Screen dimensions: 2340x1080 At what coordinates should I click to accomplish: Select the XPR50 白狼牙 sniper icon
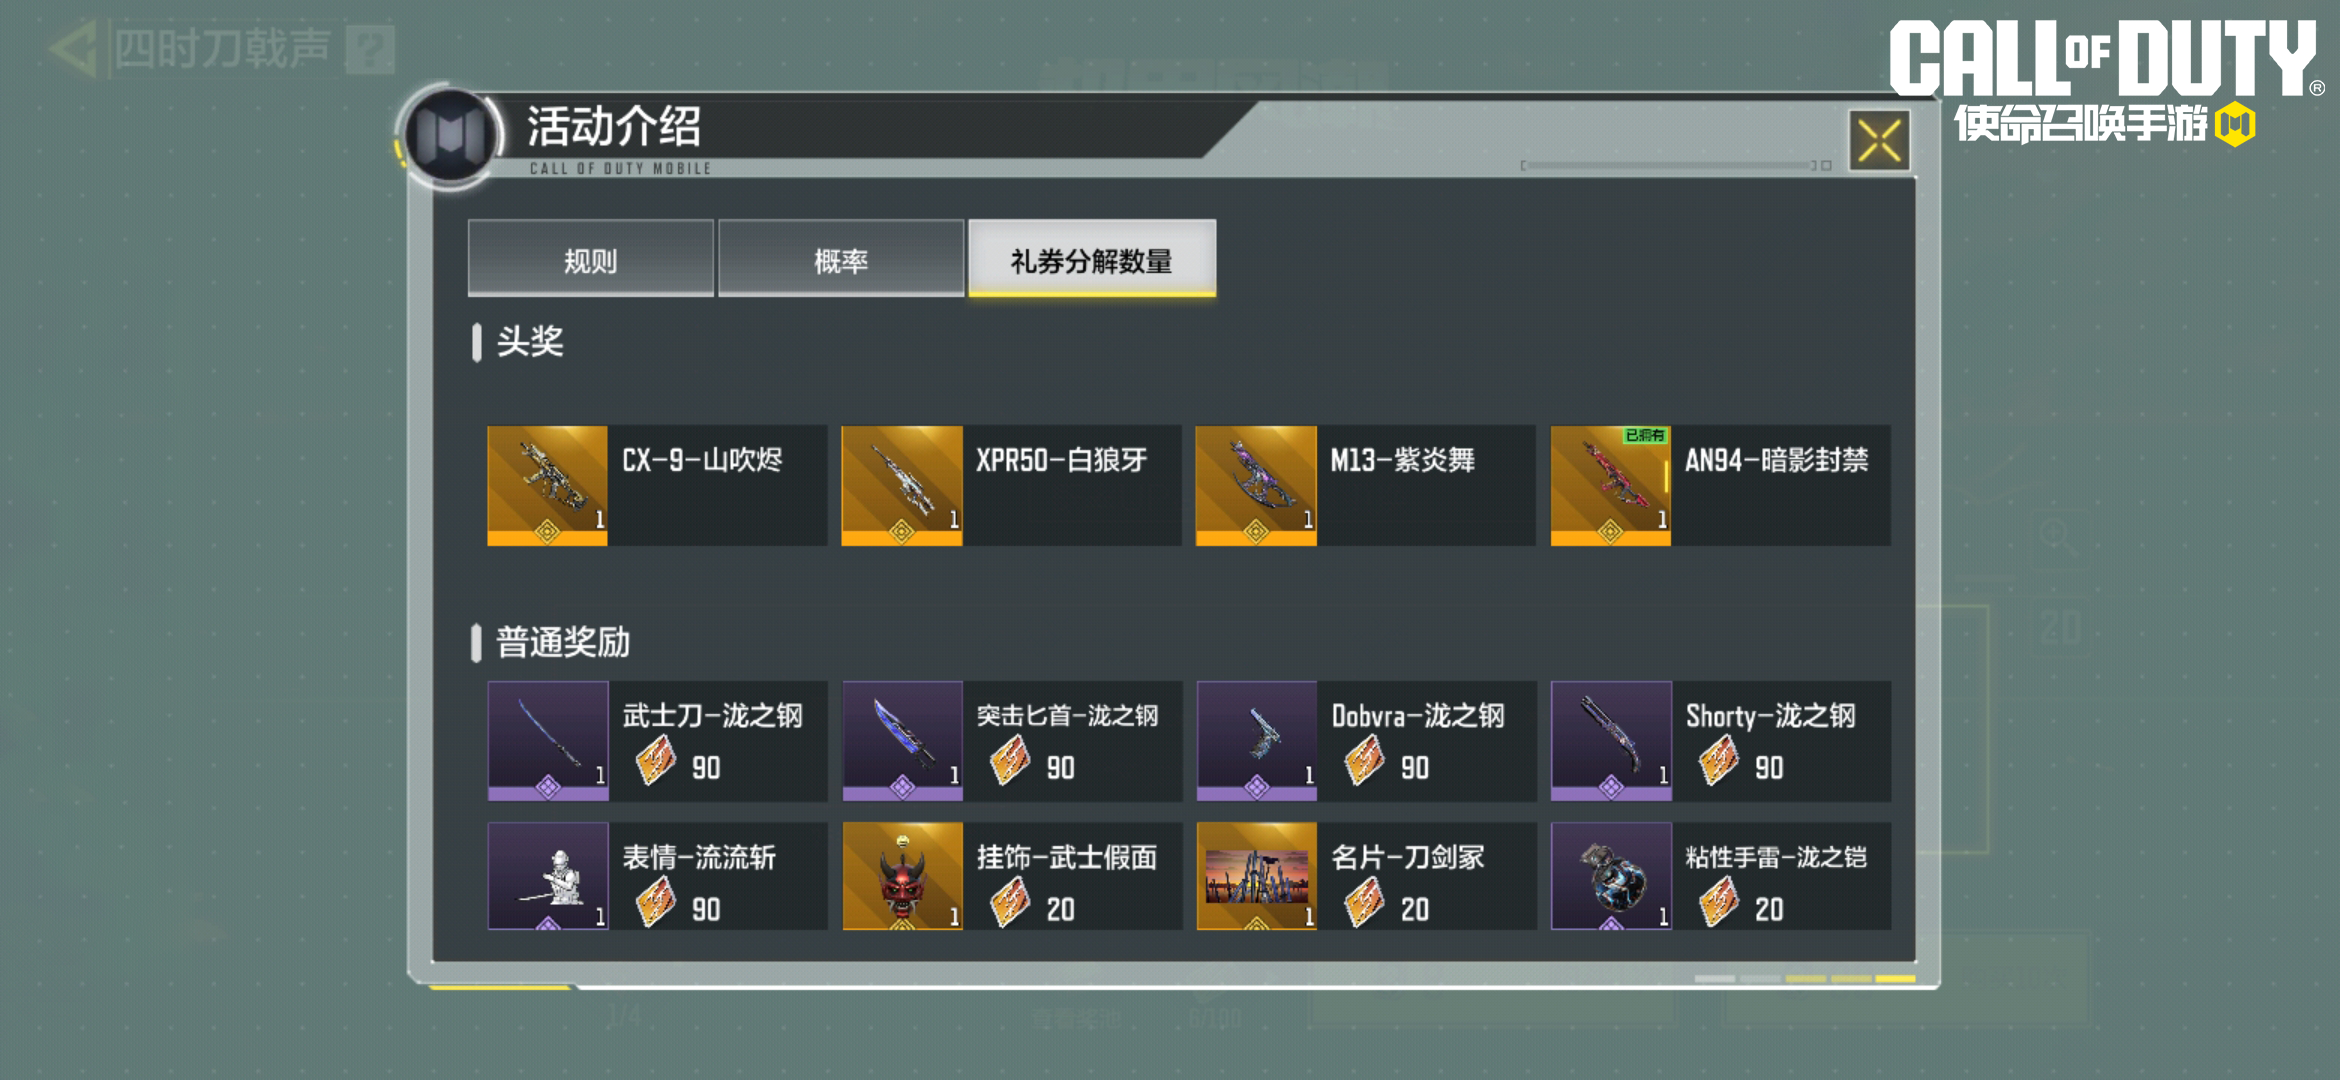coord(901,485)
